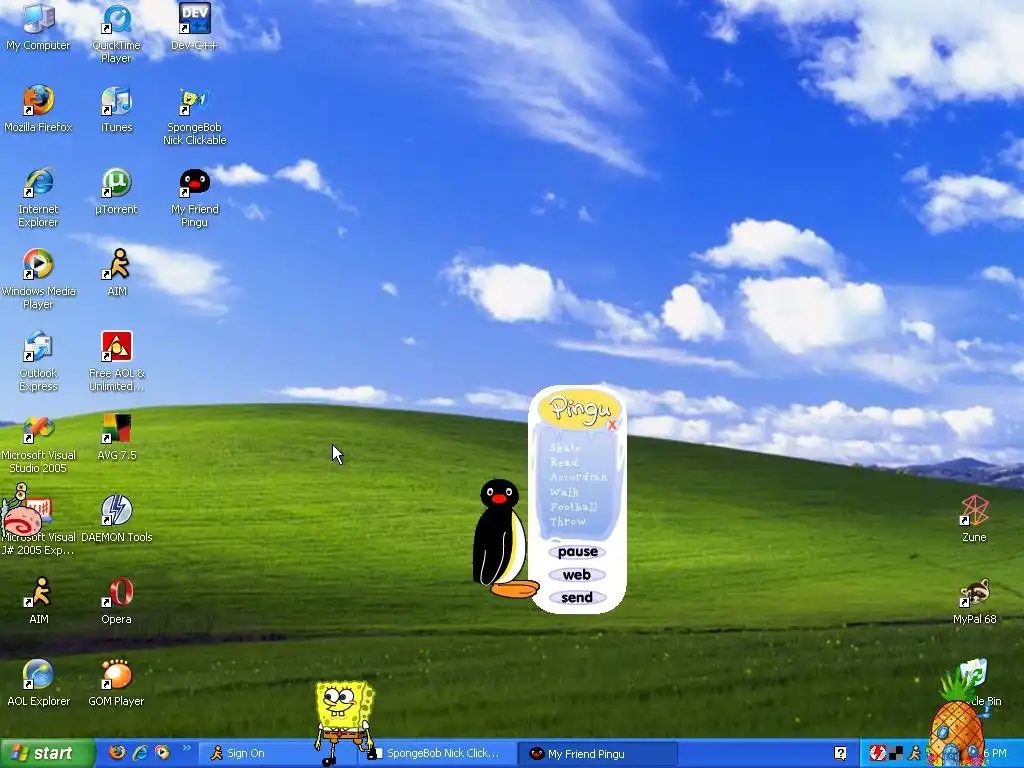The image size is (1024, 768).
Task: Switch to My Friend Pingu taskbar button
Action: [x=598, y=753]
